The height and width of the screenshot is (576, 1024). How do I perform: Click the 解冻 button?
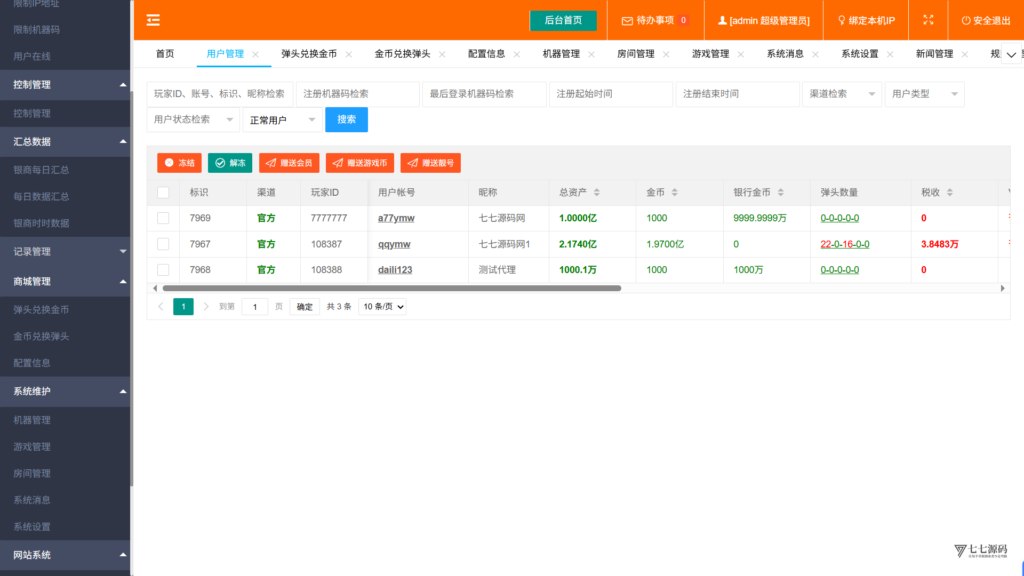pos(230,163)
